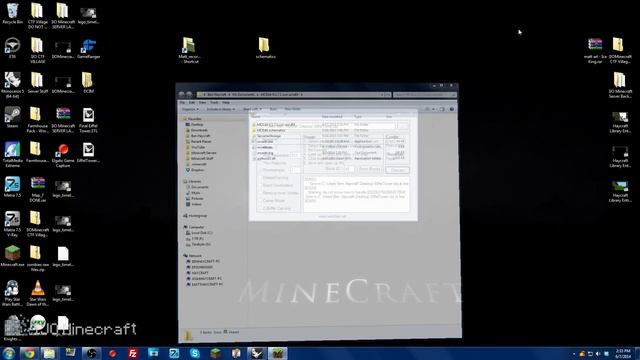The width and height of the screenshot is (640, 360).
Task: Sort by the Date modified column header
Action: point(332,117)
